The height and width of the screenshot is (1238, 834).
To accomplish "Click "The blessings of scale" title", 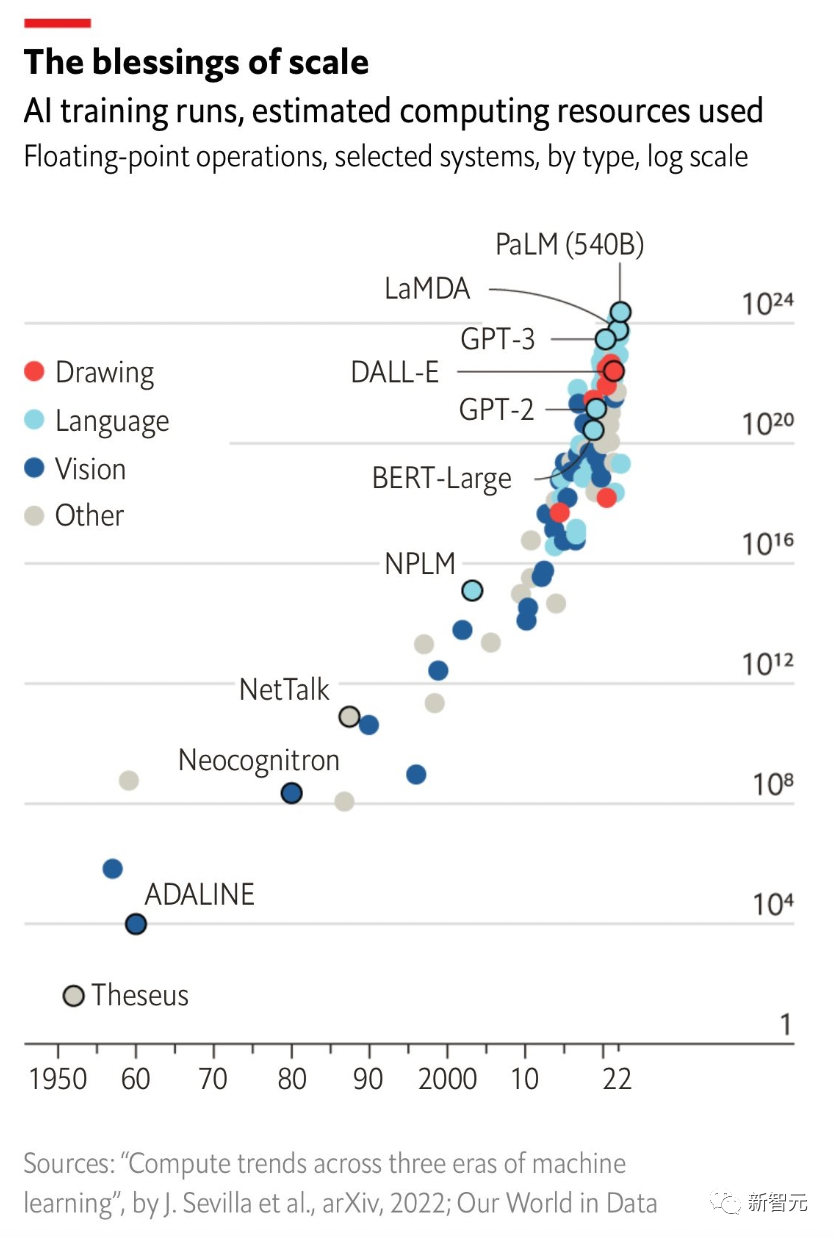I will 196,62.
